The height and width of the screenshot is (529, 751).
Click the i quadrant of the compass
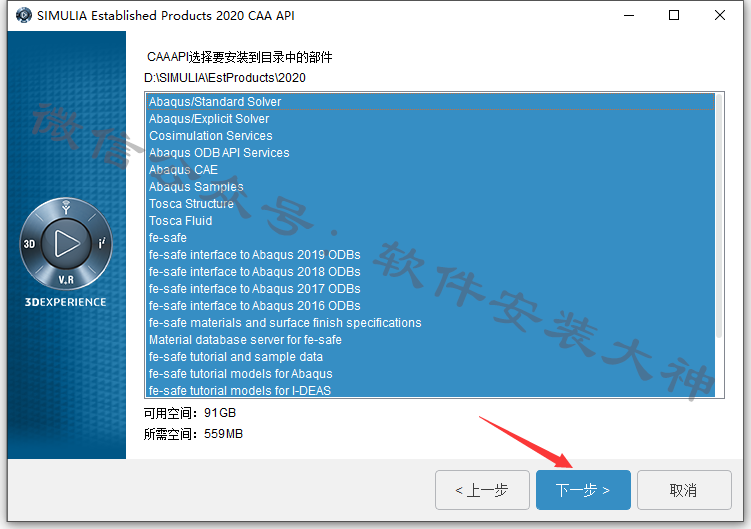102,243
